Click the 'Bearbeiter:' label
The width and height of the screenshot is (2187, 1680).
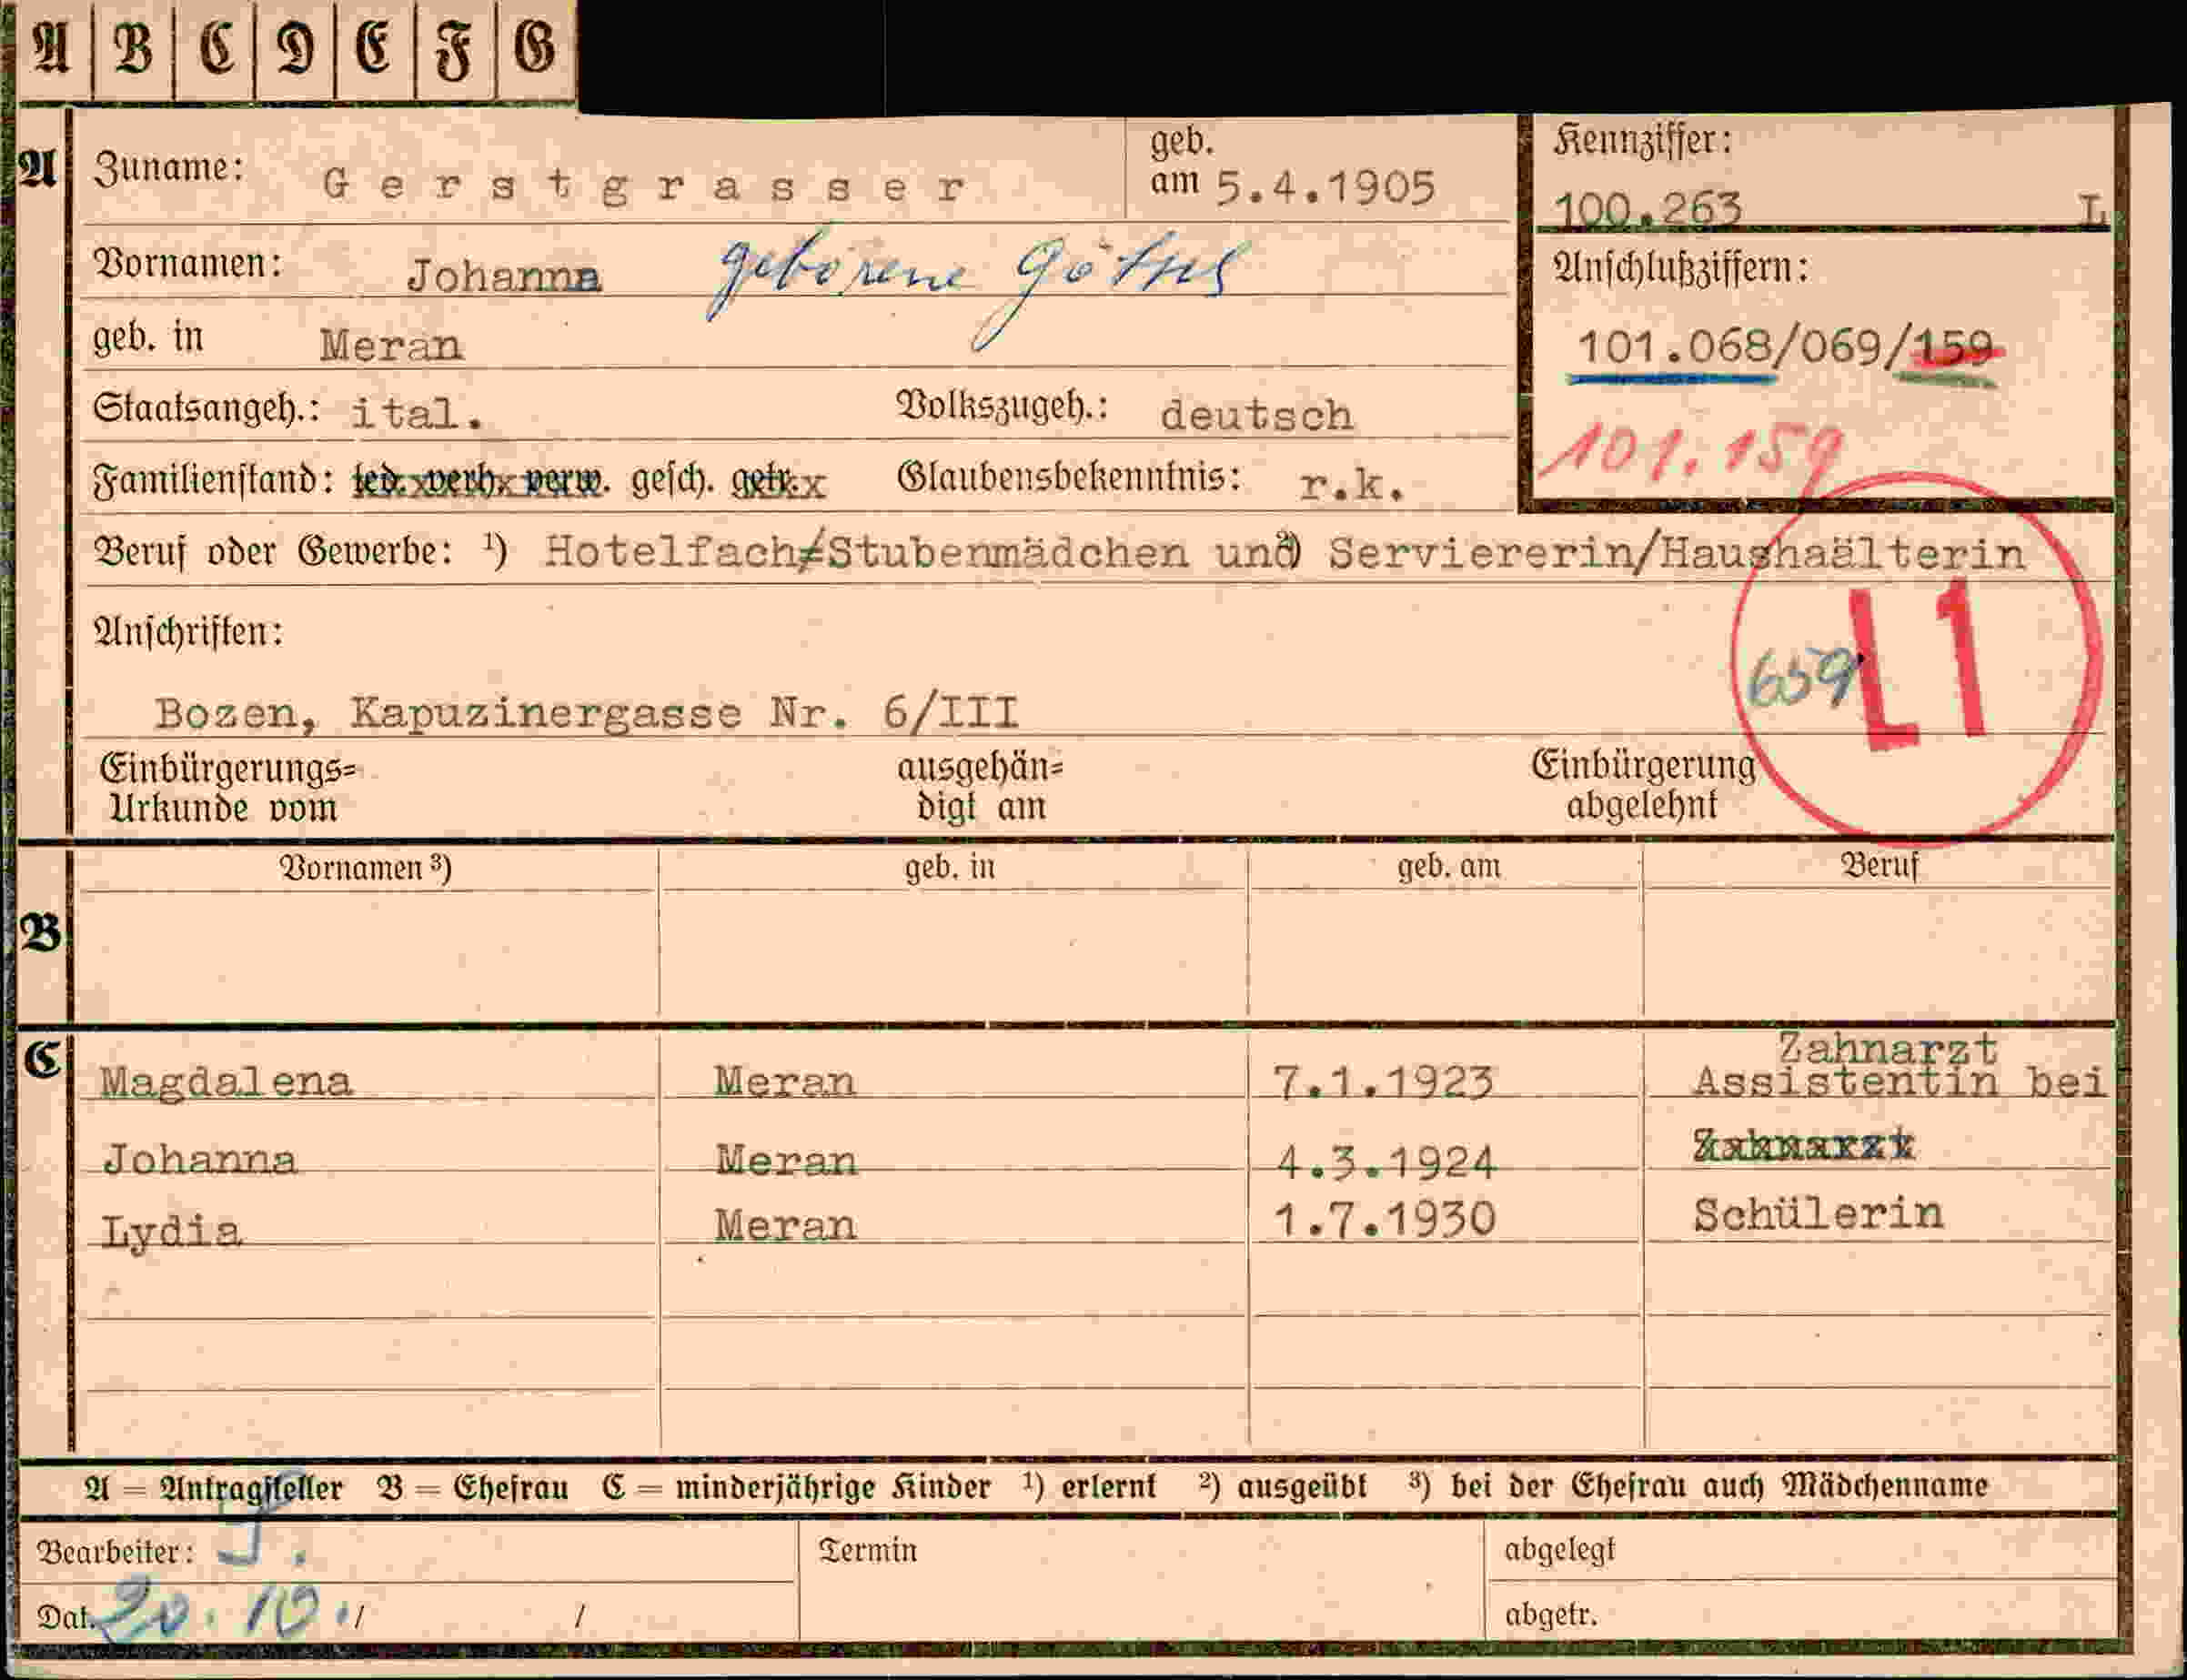pos(115,1552)
